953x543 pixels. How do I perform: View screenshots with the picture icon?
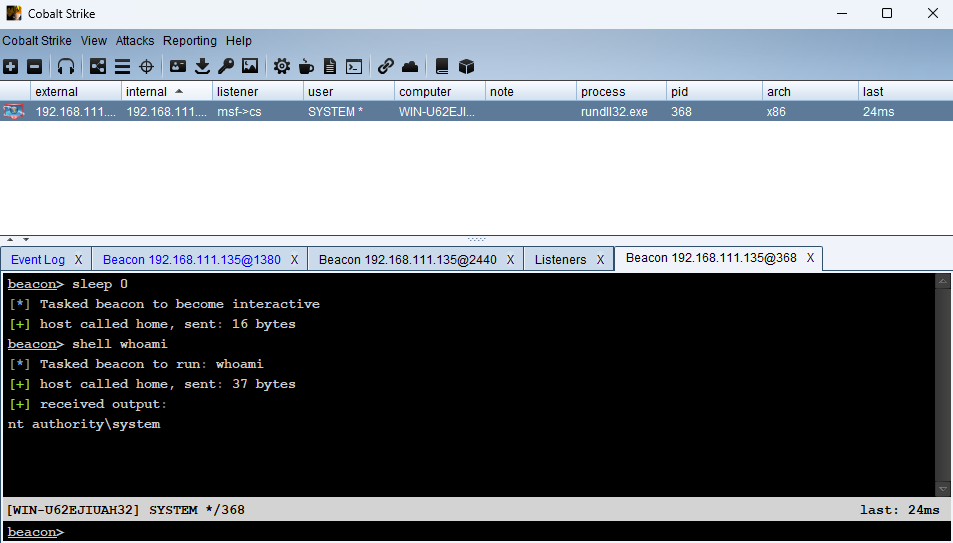(250, 66)
